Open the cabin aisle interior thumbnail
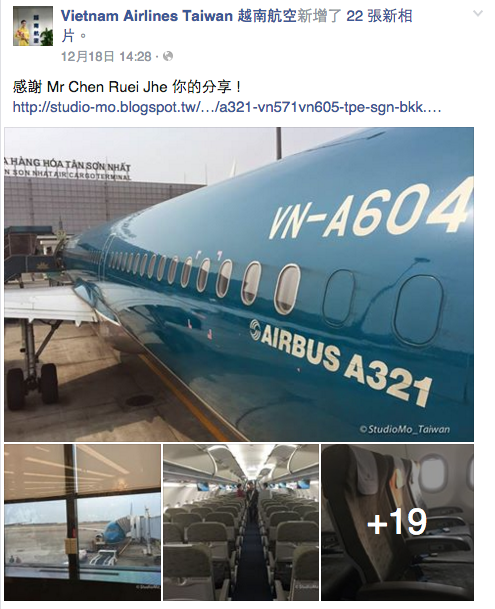Screen dimensions: 495x609 241,522
